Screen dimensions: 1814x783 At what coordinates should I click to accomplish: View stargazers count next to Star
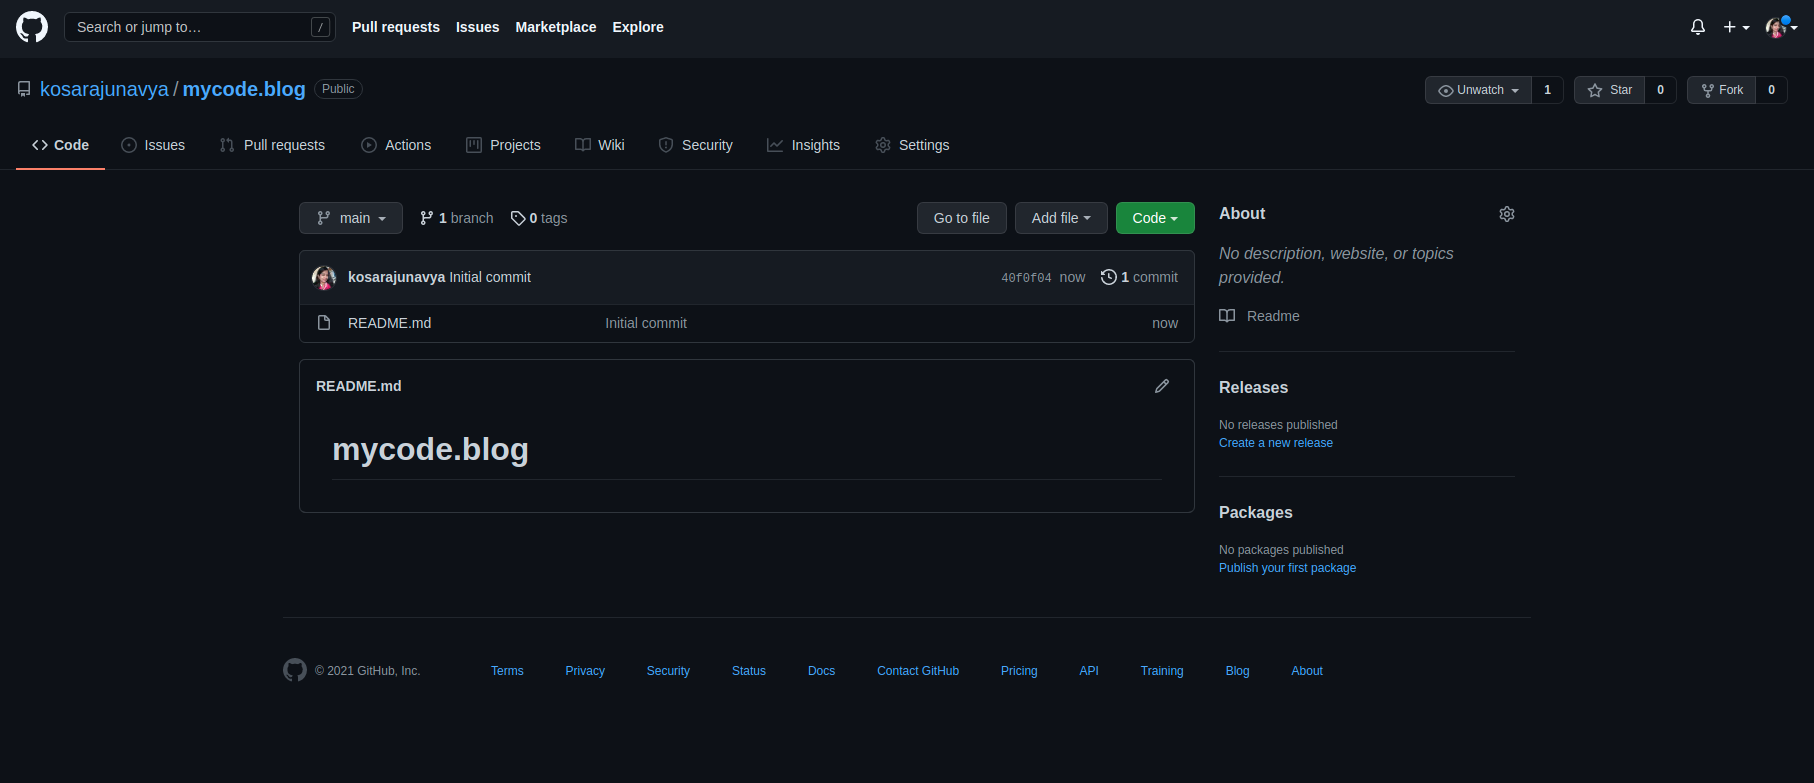pyautogui.click(x=1660, y=90)
